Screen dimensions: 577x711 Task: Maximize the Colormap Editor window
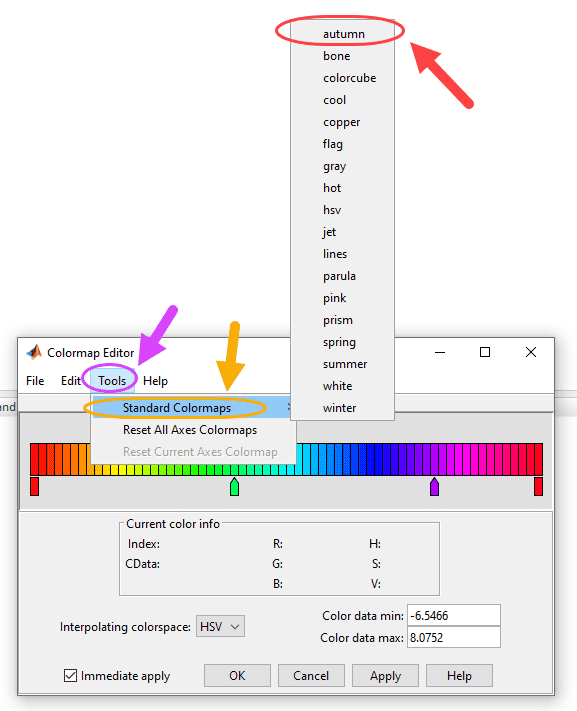point(485,352)
